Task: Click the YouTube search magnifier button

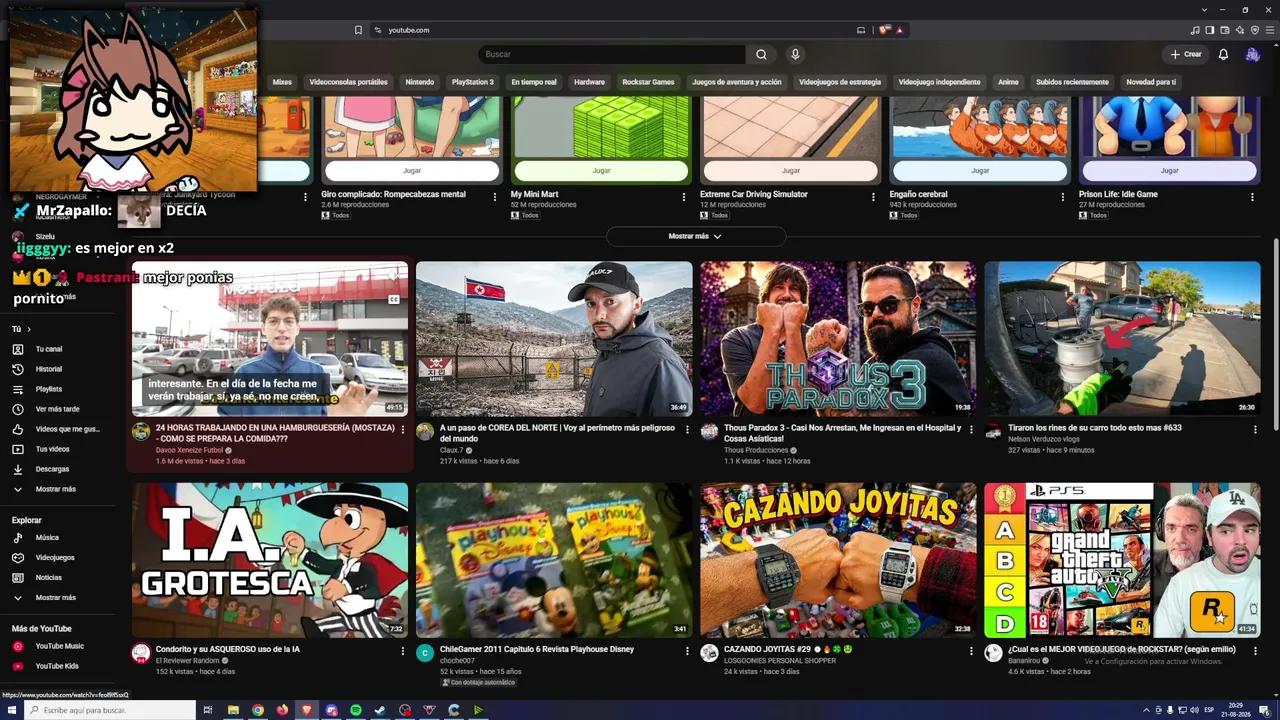Action: (x=761, y=54)
